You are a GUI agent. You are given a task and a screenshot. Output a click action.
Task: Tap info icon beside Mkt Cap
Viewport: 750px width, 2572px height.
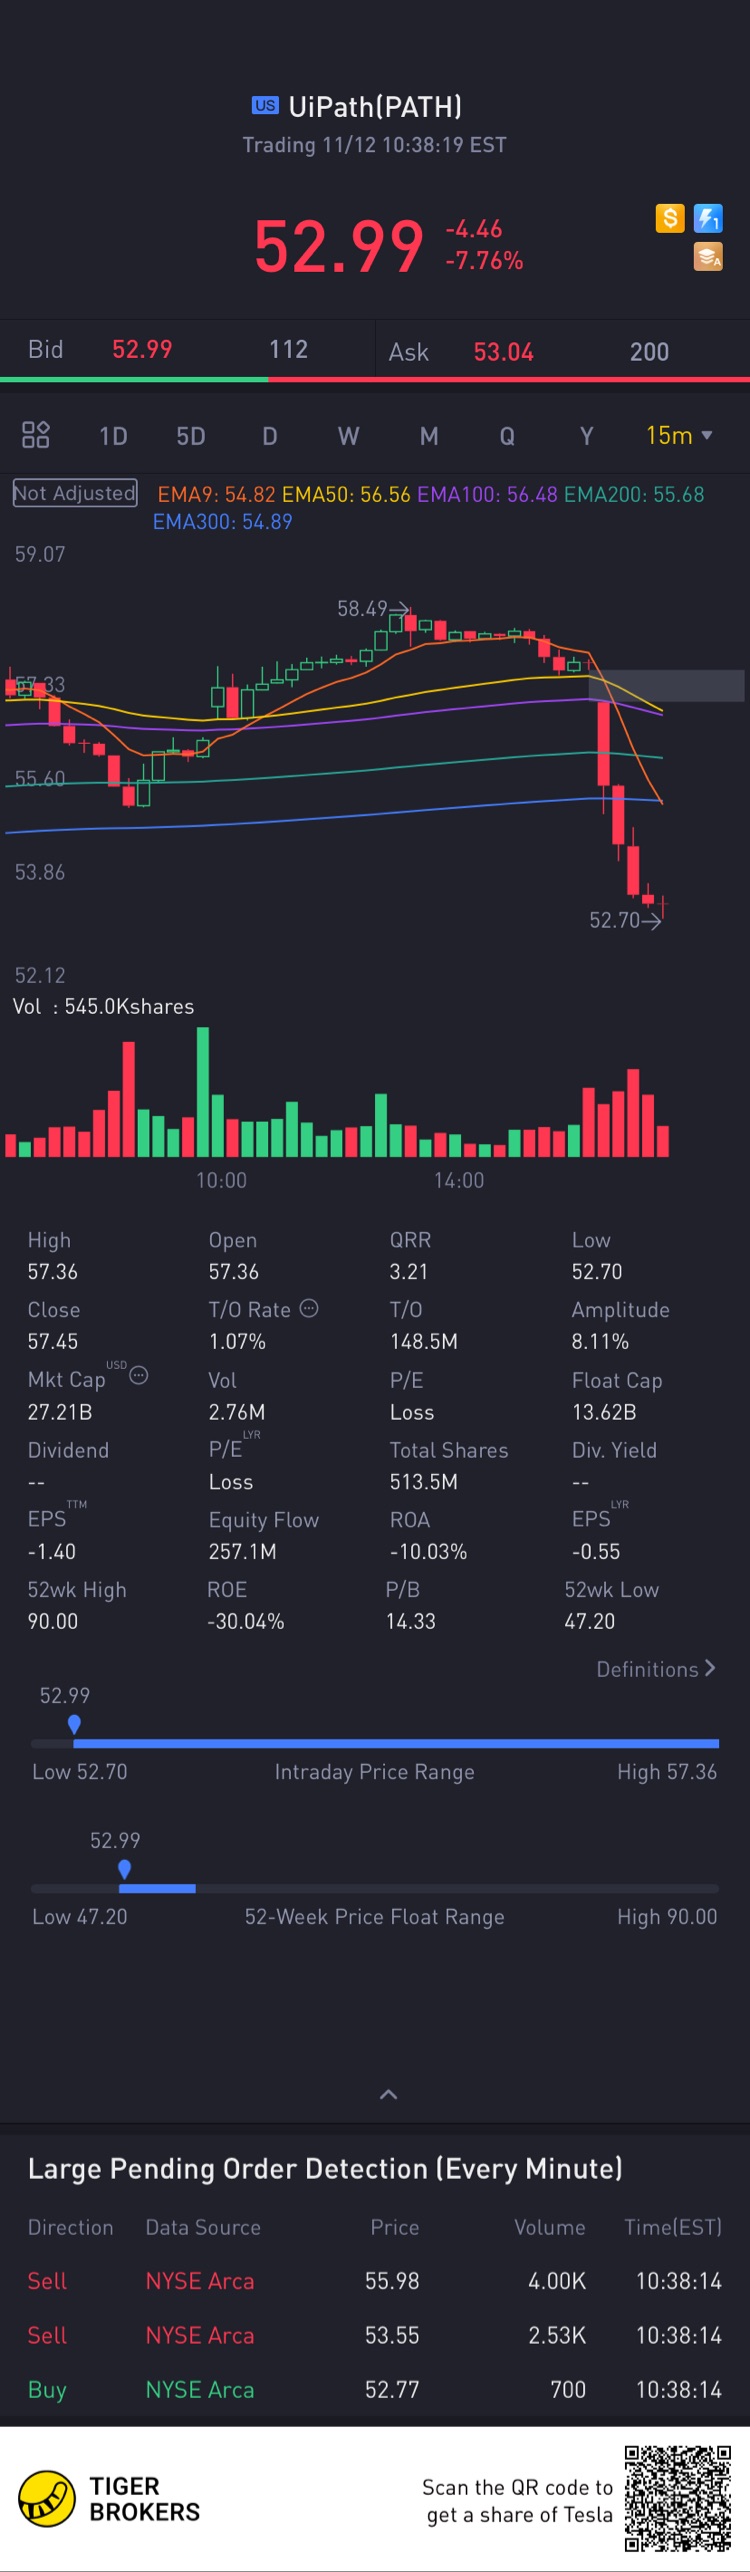tap(139, 1375)
